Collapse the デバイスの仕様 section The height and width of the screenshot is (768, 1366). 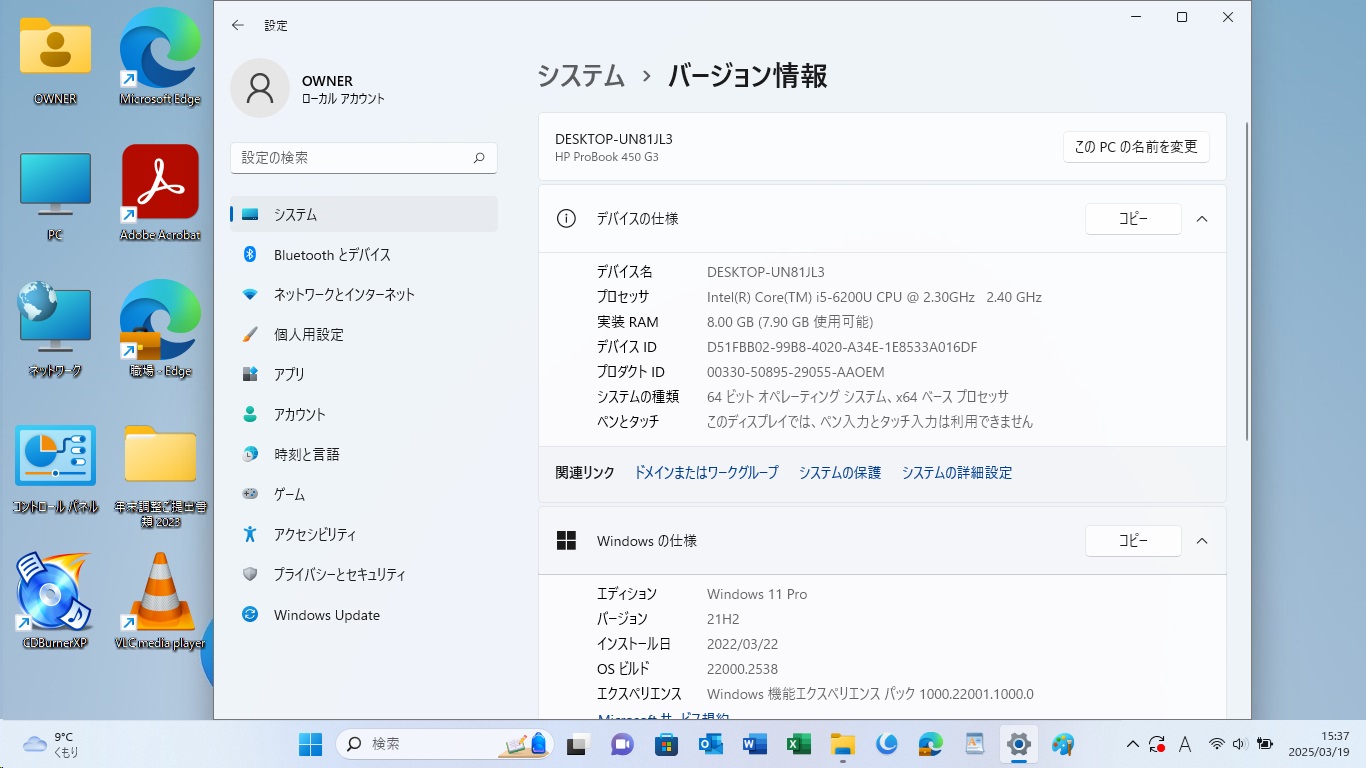click(x=1202, y=219)
